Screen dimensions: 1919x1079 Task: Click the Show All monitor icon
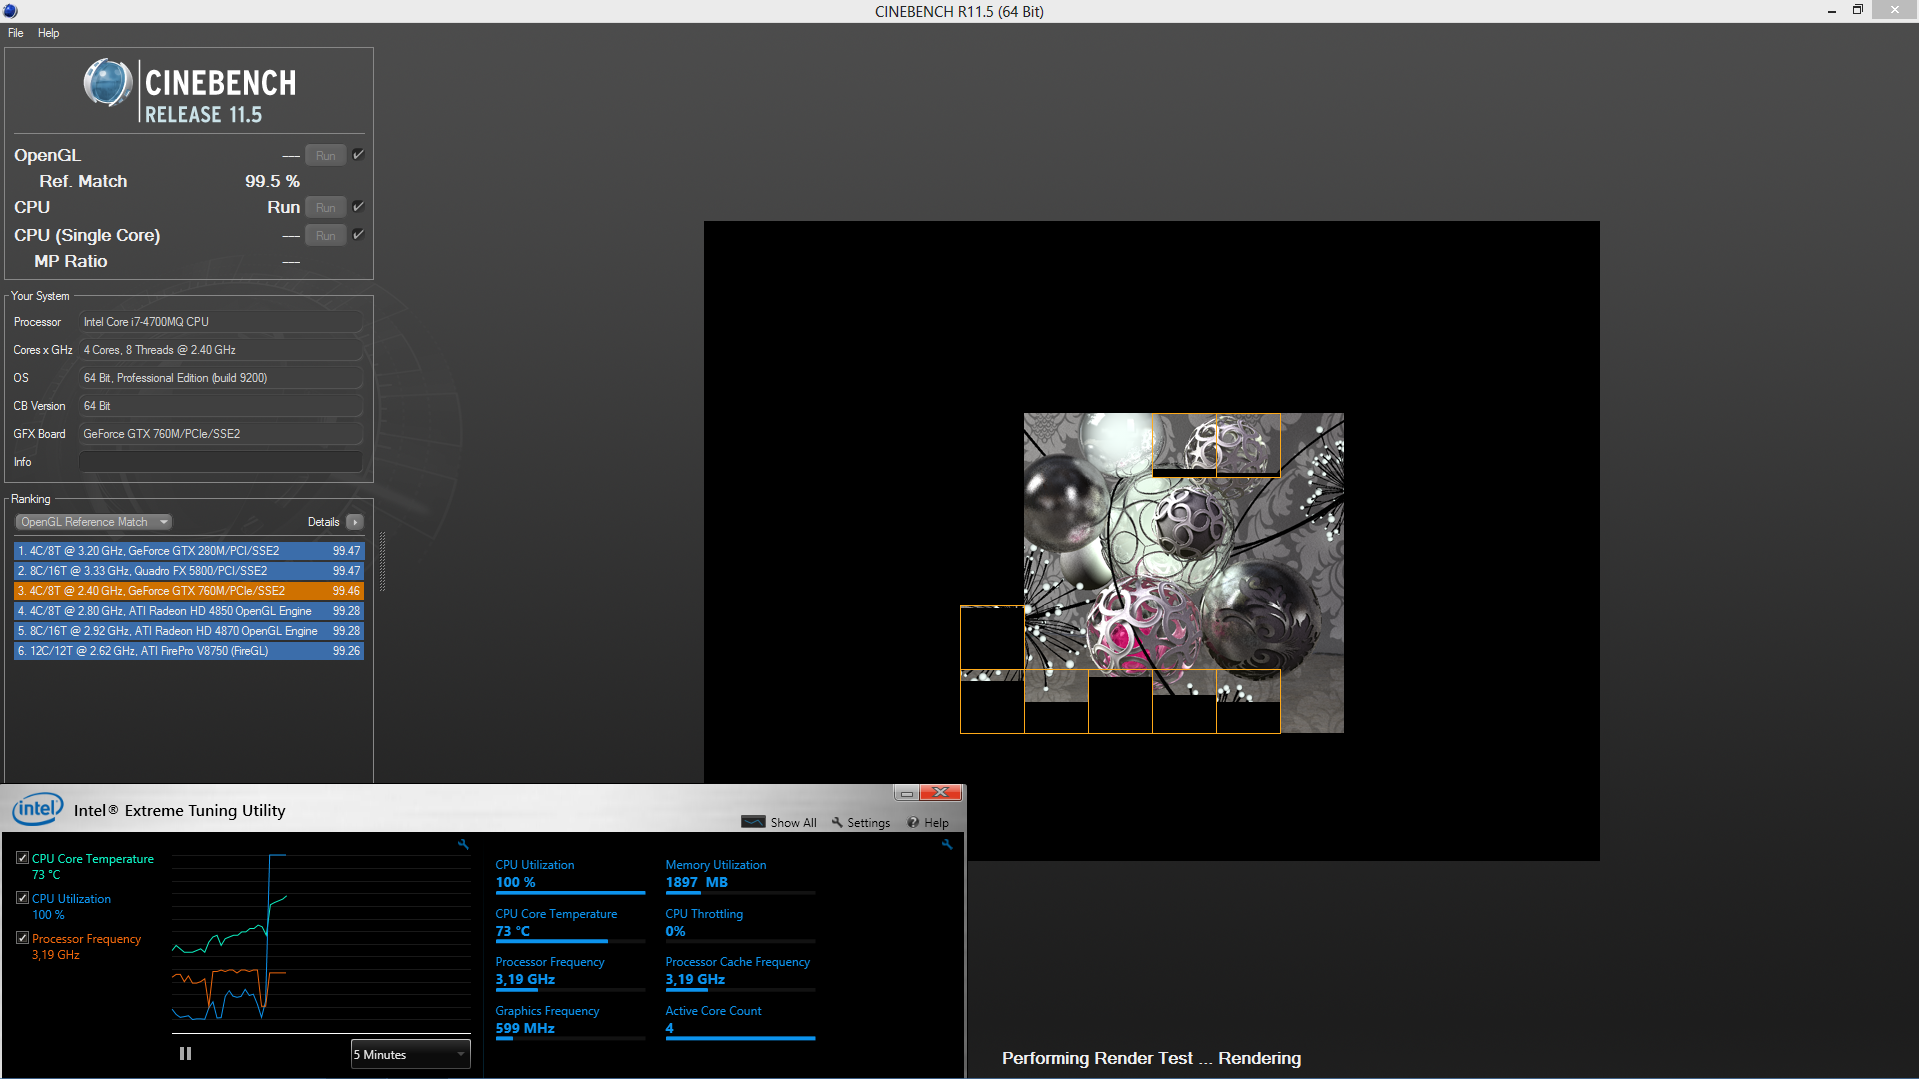pos(753,822)
